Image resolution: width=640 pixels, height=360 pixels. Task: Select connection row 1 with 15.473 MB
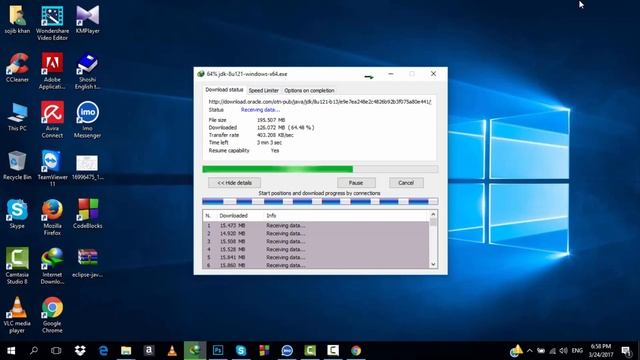[x=316, y=225]
